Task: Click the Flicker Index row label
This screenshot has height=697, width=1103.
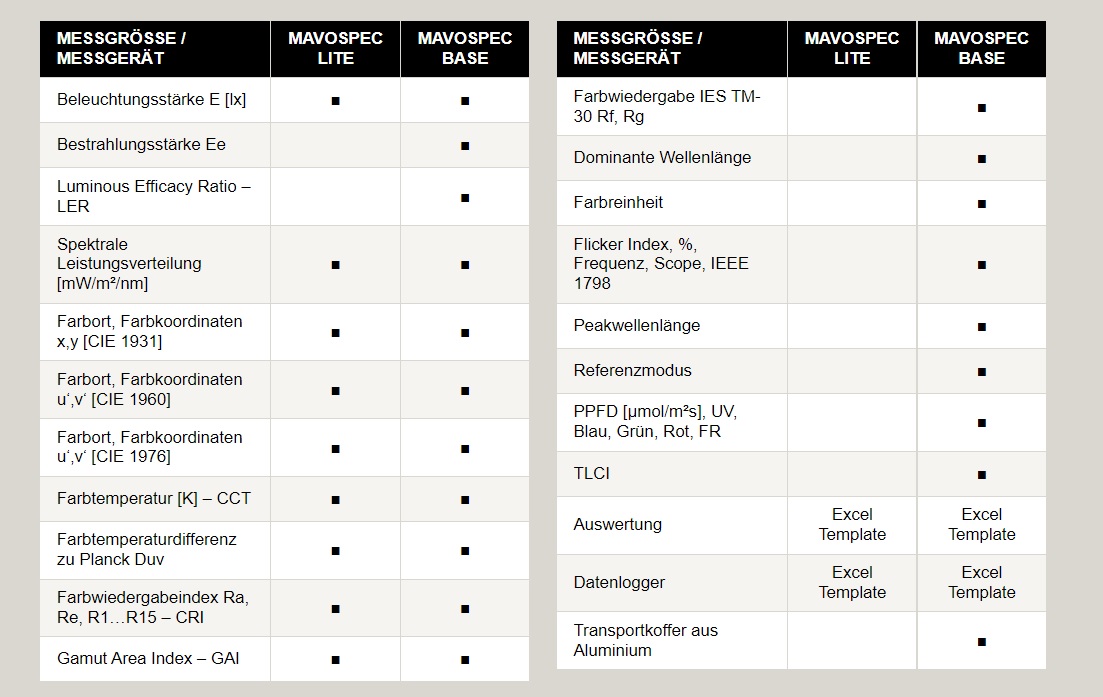Action: tap(661, 264)
